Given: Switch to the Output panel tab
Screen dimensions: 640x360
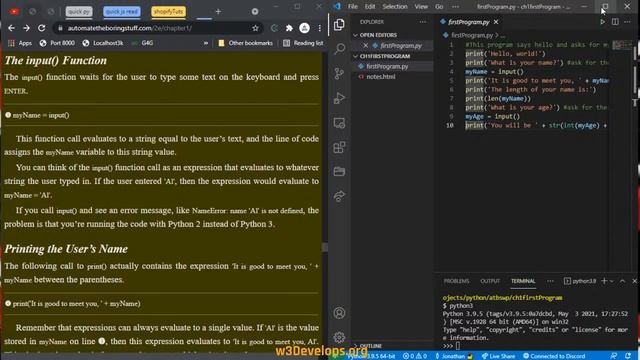Looking at the screenshot, I should pos(490,281).
